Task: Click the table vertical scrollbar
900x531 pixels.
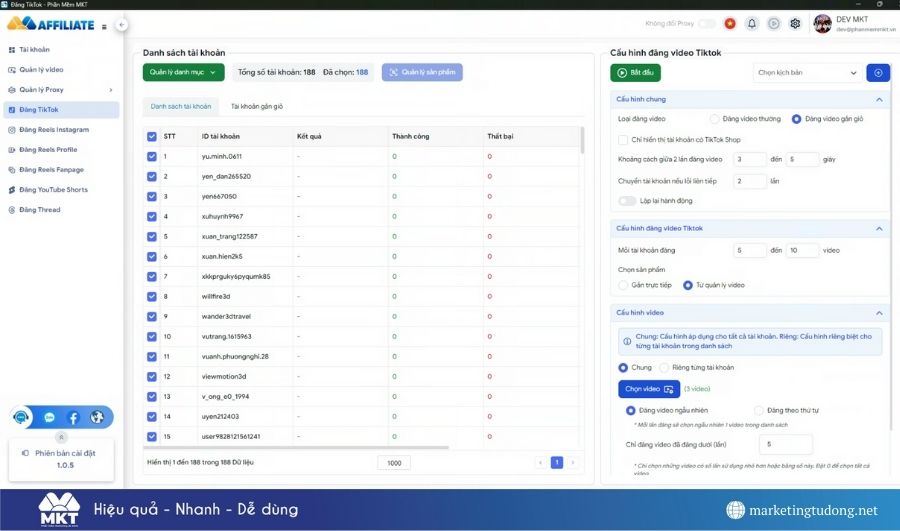Action: (582, 141)
